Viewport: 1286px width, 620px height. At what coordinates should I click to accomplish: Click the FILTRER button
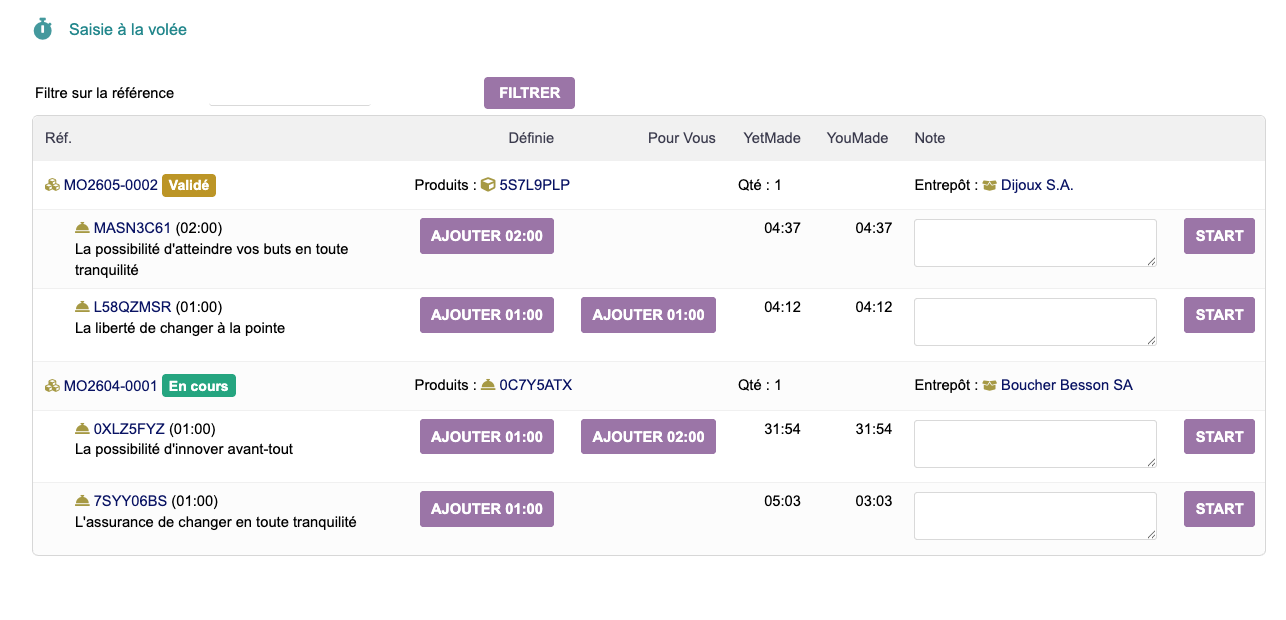point(529,93)
